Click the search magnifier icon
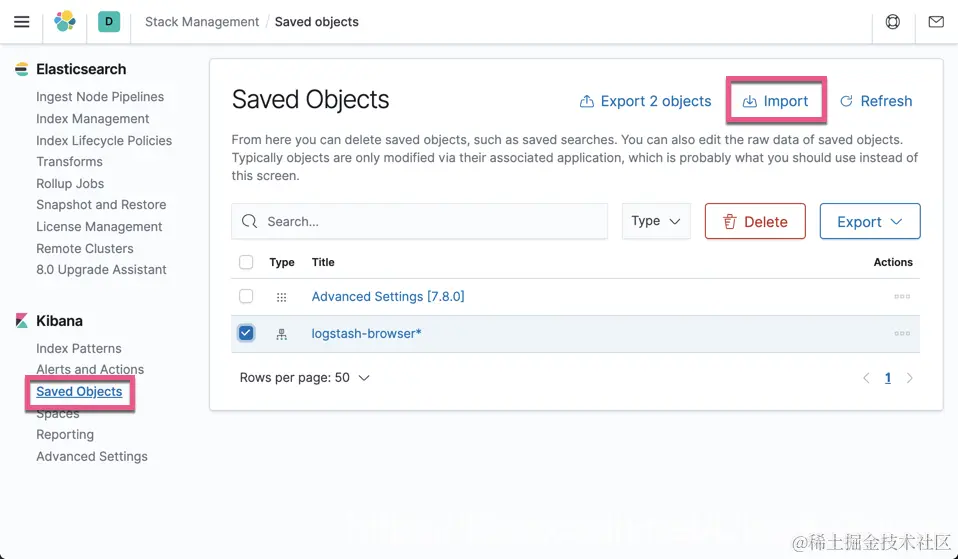 tap(249, 221)
